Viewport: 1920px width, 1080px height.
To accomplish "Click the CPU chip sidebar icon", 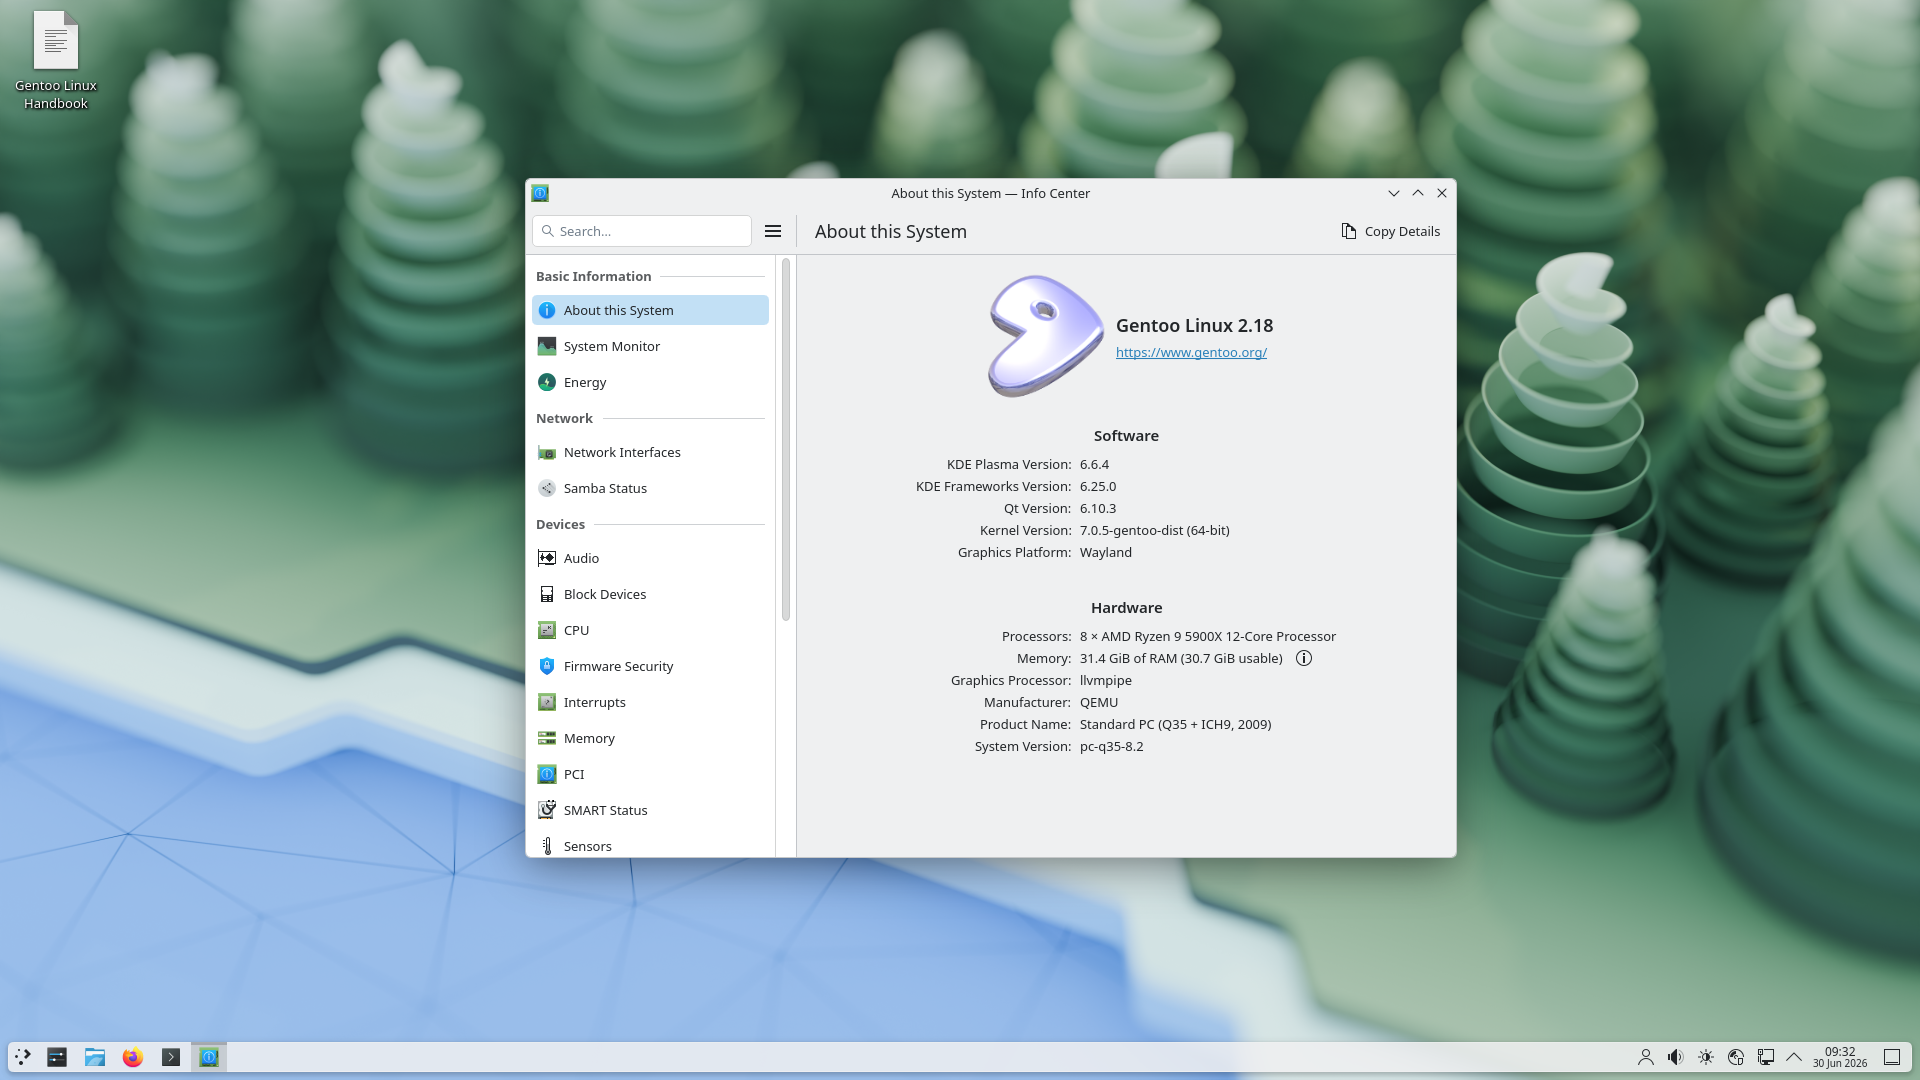I will pyautogui.click(x=547, y=630).
